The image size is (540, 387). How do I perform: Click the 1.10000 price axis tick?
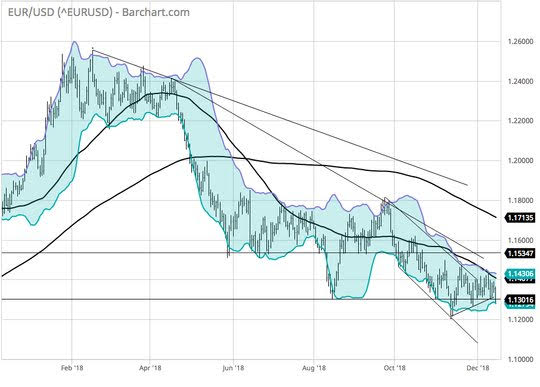(x=520, y=359)
